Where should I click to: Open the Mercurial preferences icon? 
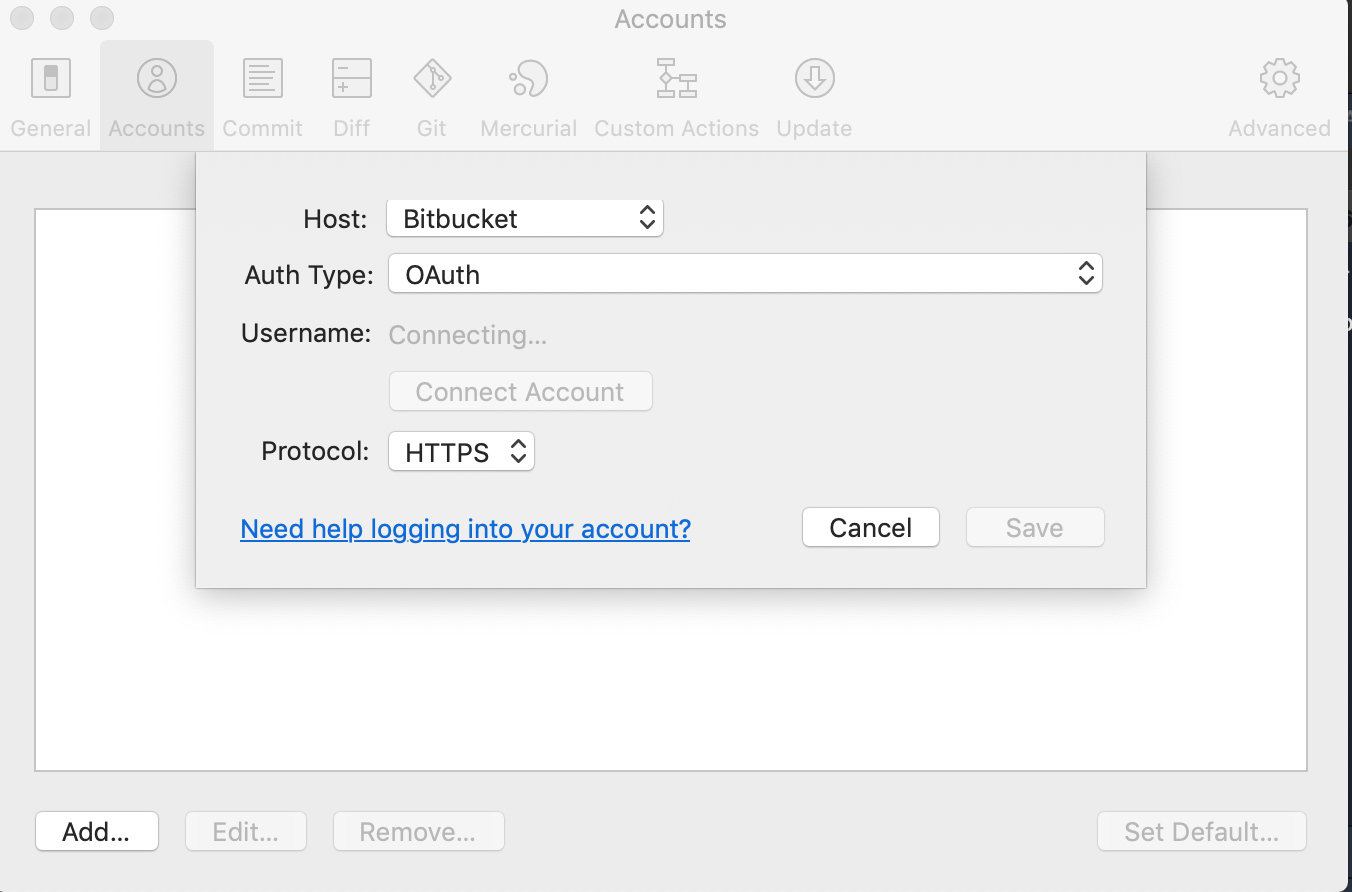coord(528,78)
